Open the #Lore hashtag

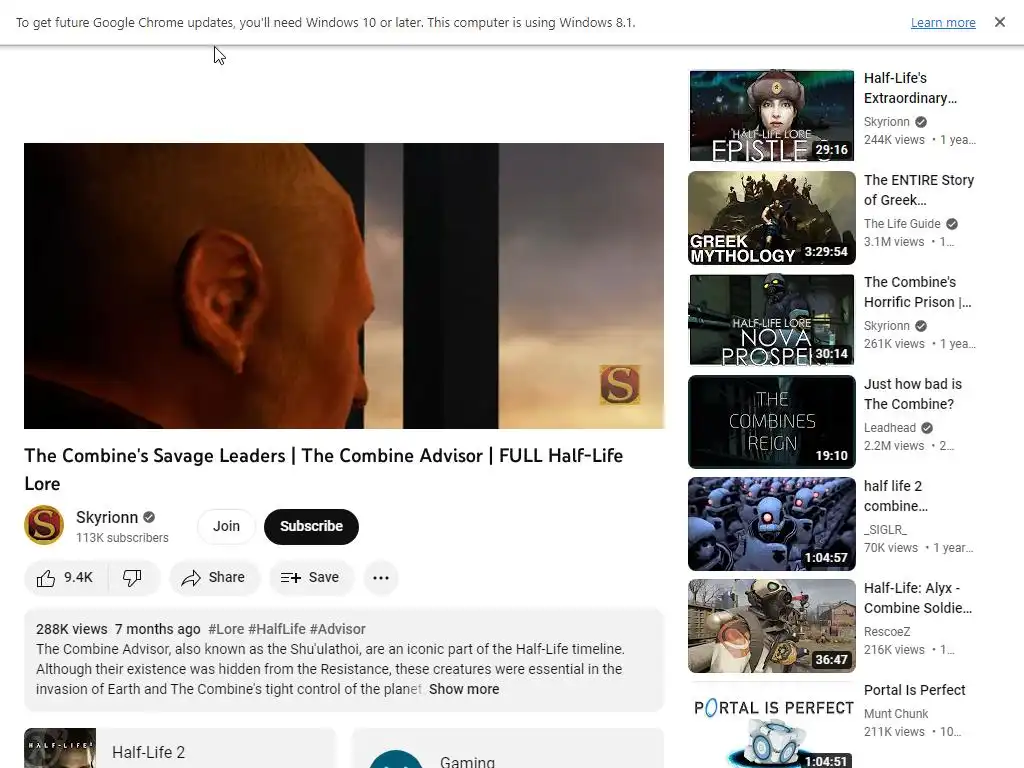click(x=226, y=629)
